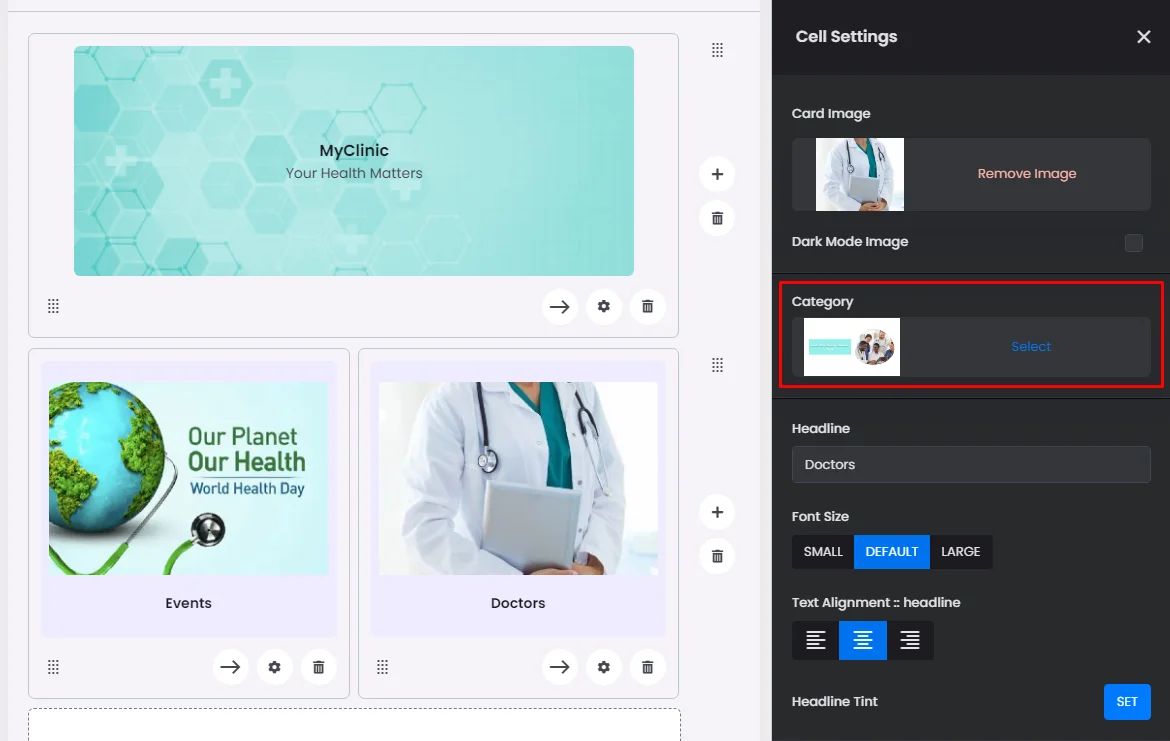Enable the Dark Mode Image checkbox
This screenshot has height=741, width=1170.
click(1133, 243)
